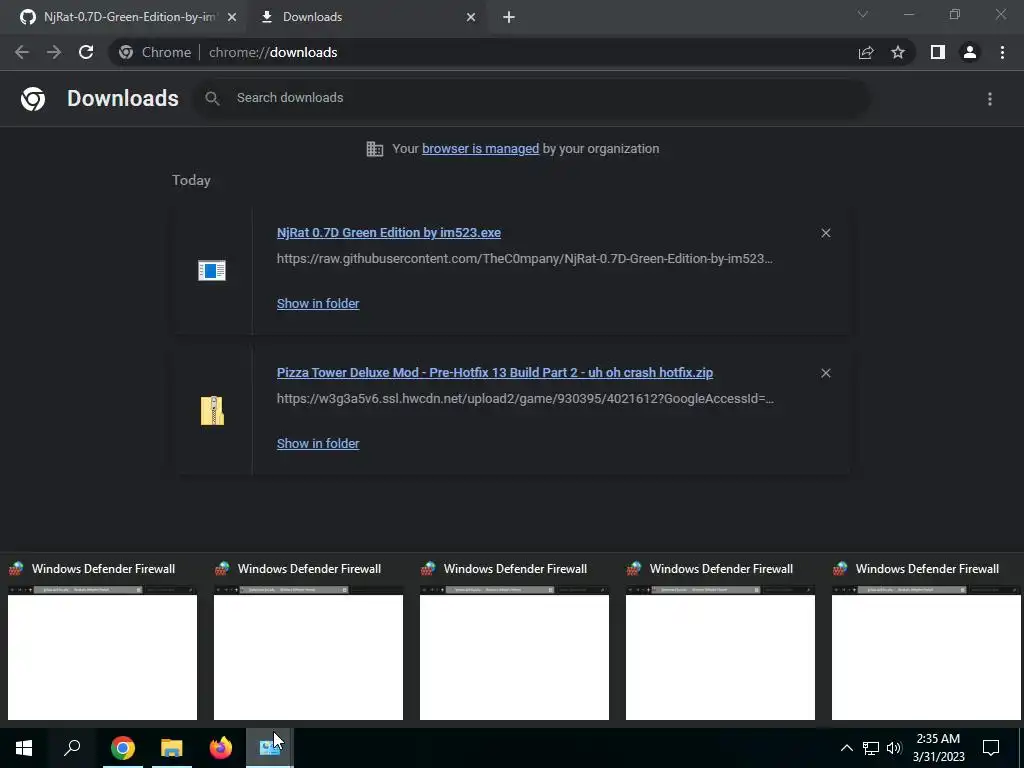Open the profile account icon
The width and height of the screenshot is (1024, 768).
point(970,52)
